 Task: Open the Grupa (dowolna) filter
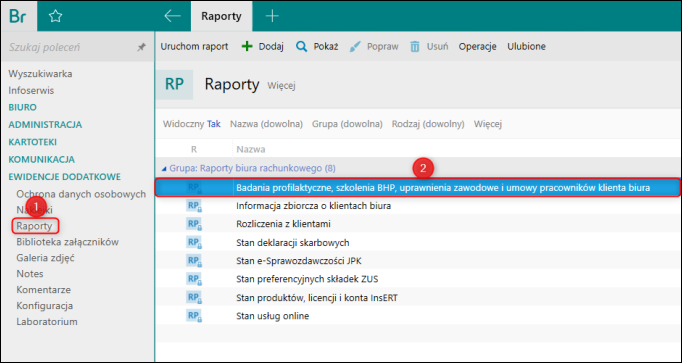click(x=347, y=124)
